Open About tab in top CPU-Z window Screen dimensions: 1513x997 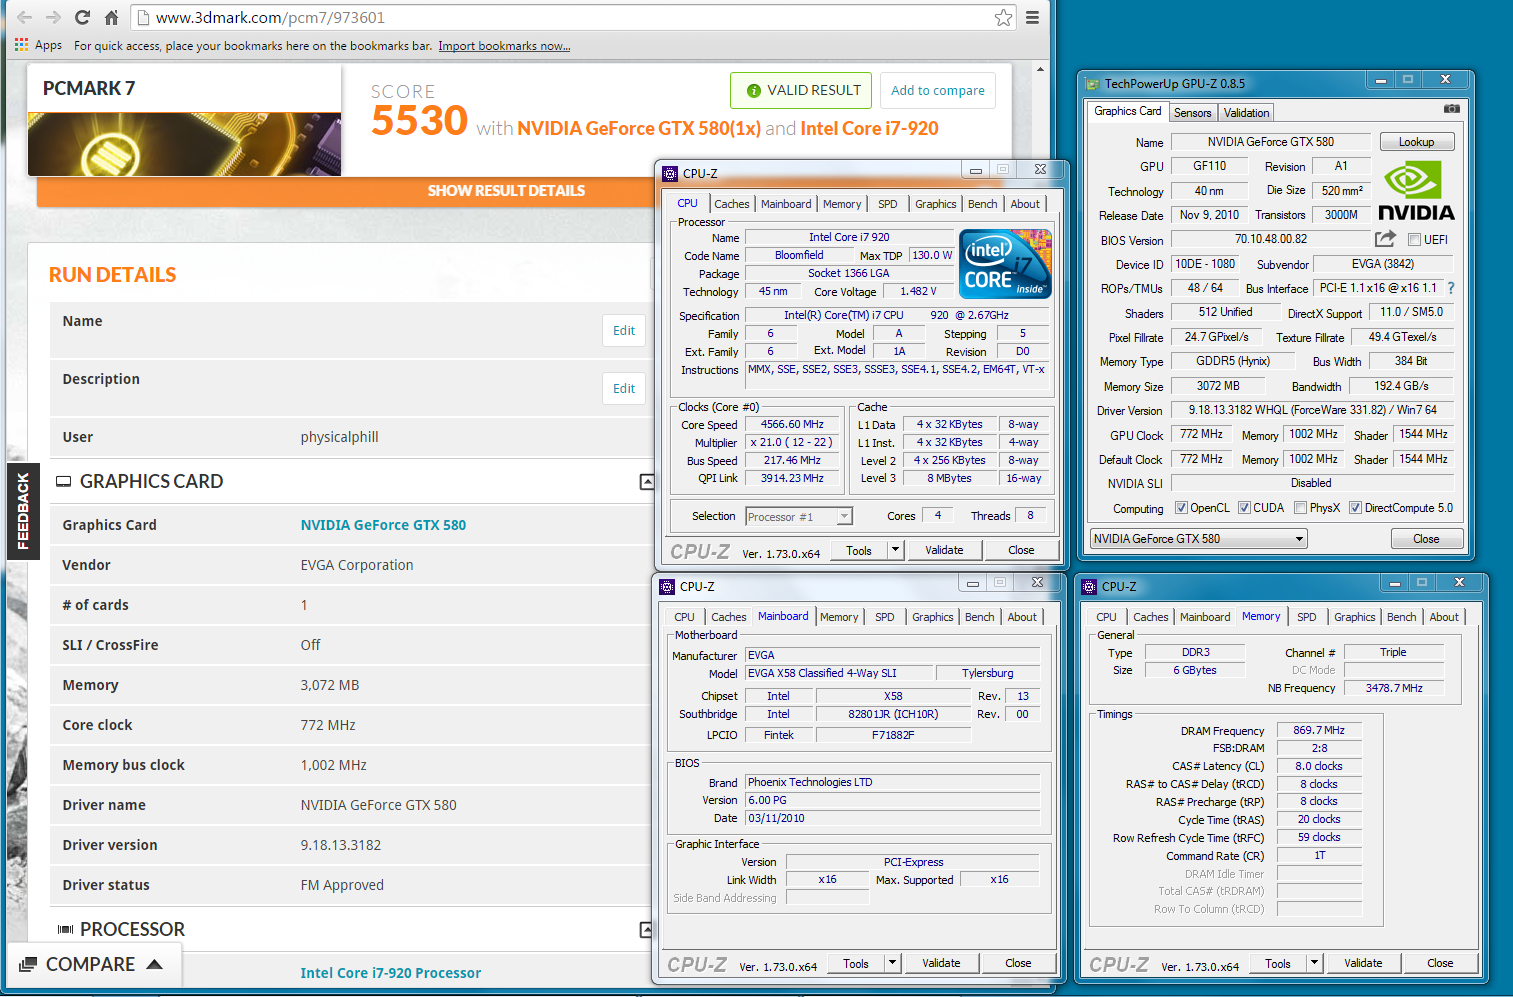[1024, 204]
